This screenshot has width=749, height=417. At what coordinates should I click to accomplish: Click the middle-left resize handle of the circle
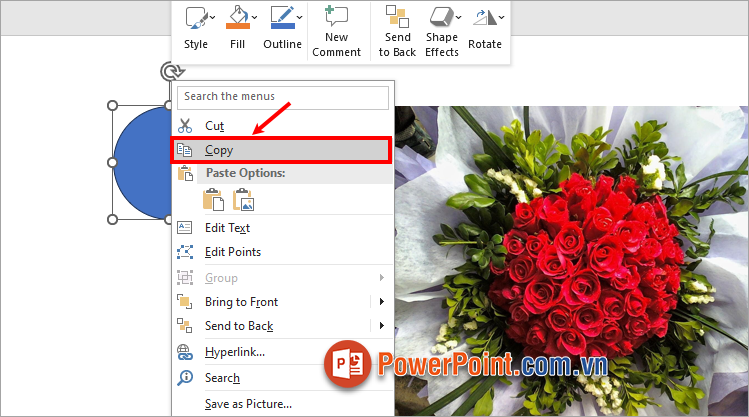(x=112, y=162)
